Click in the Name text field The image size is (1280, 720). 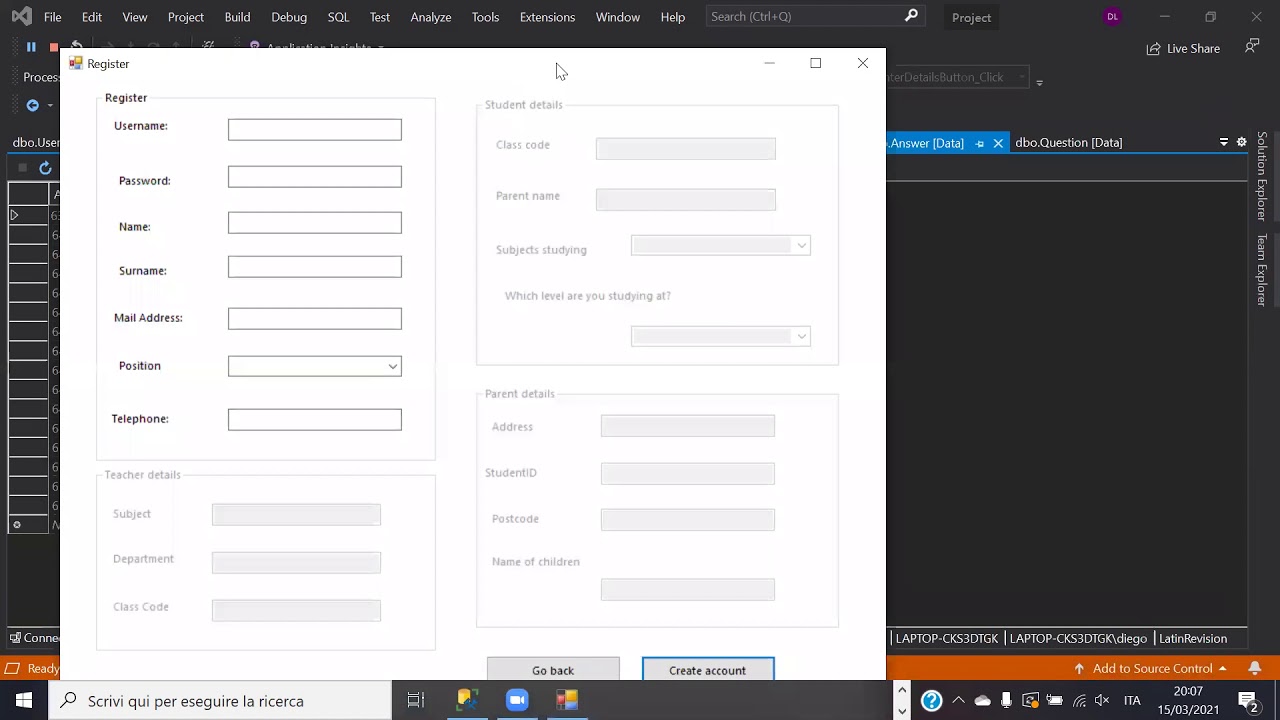coord(315,223)
